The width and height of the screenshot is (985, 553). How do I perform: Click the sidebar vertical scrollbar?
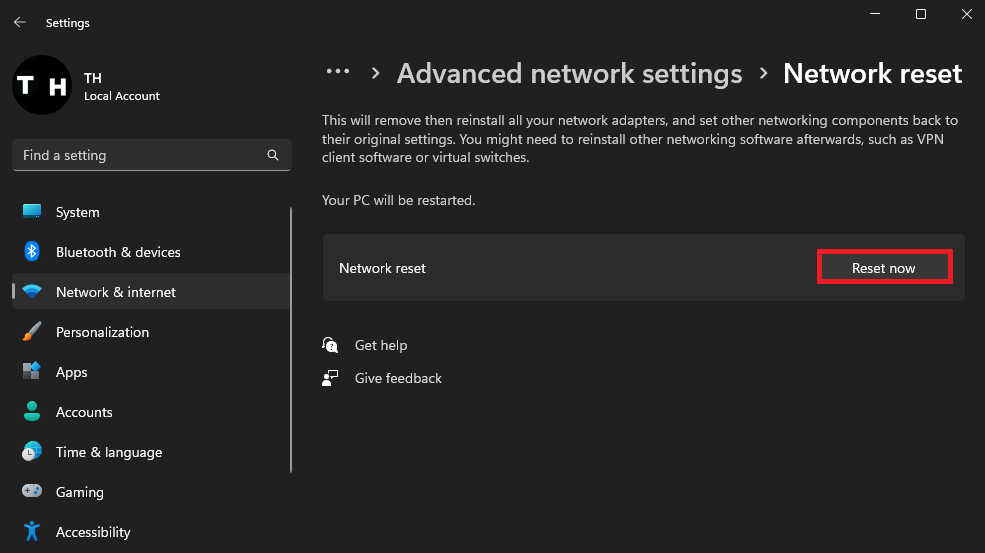(291, 340)
